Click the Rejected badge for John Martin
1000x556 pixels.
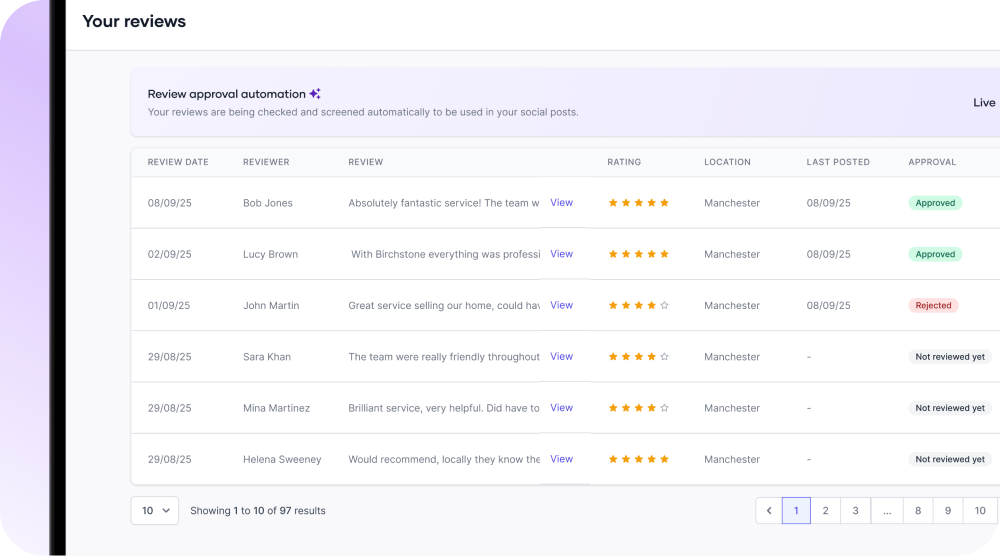[933, 306]
